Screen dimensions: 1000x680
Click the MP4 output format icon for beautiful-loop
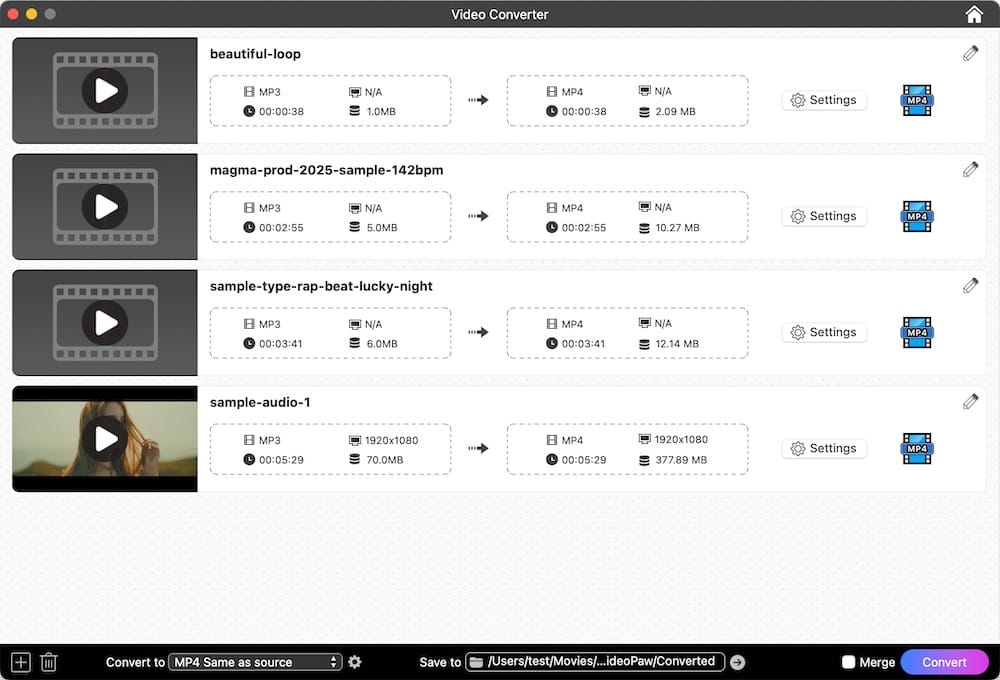pyautogui.click(x=916, y=100)
